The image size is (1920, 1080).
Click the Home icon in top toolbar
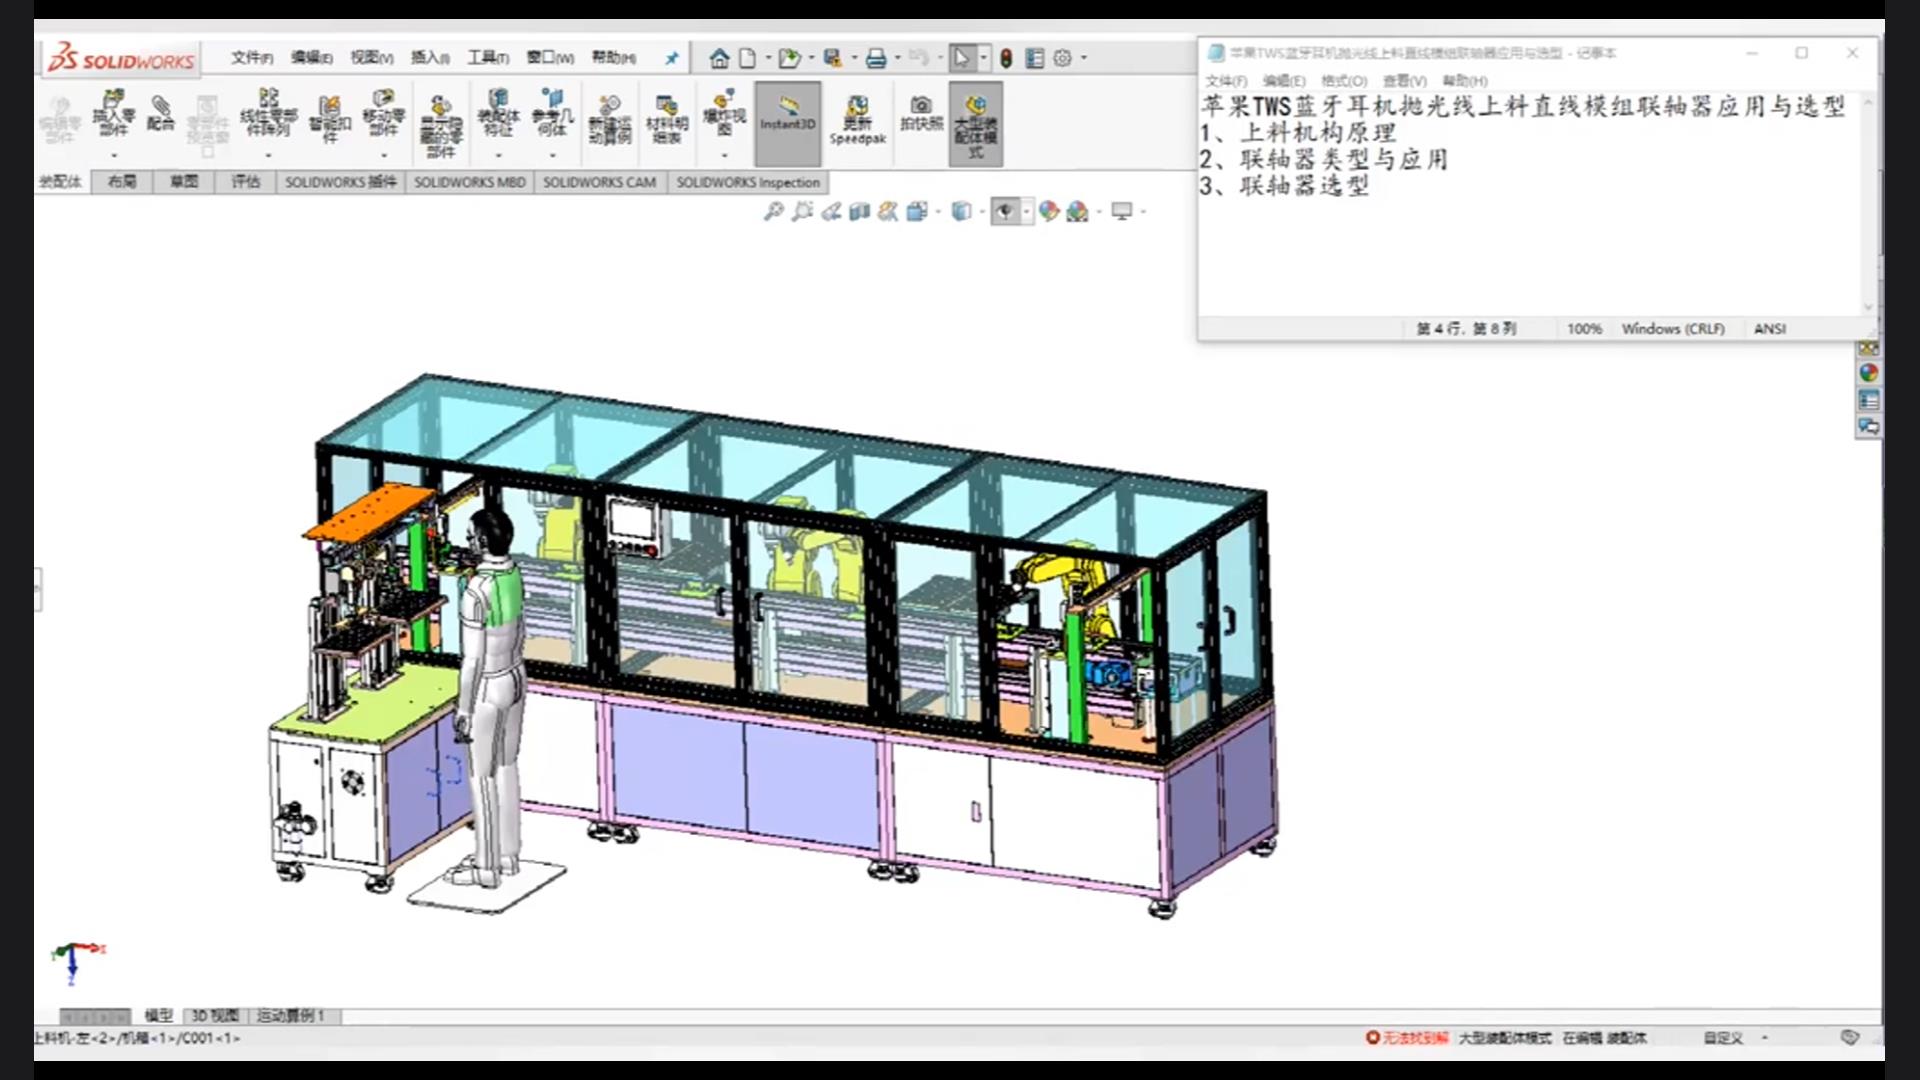click(x=719, y=58)
